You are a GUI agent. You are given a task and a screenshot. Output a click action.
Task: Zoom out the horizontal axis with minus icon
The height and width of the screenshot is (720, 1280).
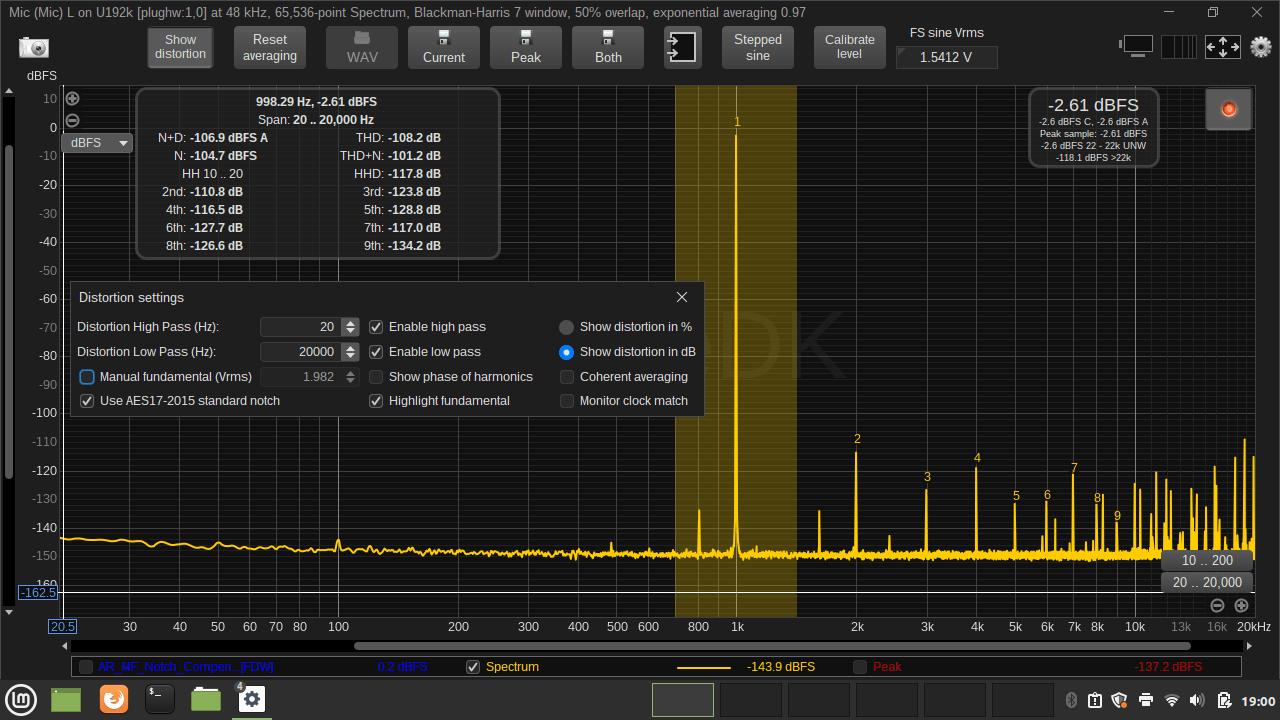click(x=1217, y=605)
